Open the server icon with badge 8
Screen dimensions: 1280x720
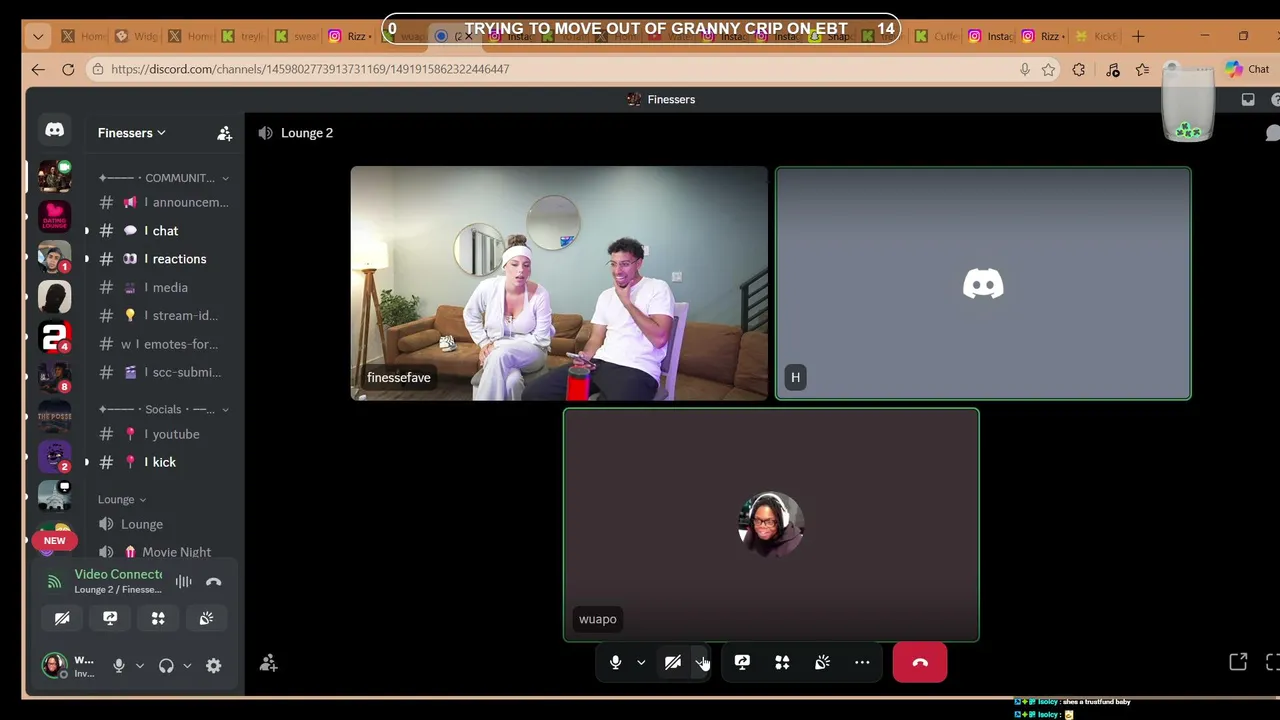click(x=54, y=377)
